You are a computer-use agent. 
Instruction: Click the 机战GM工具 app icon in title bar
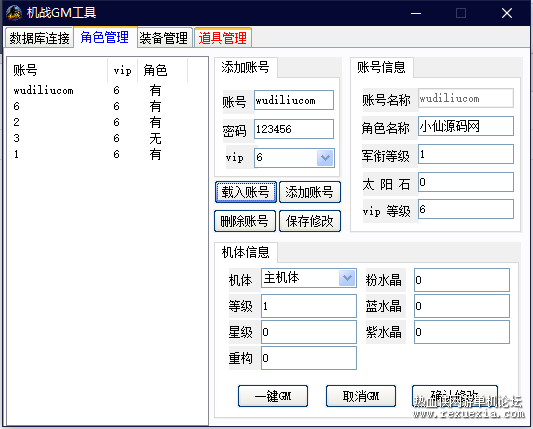coord(14,13)
